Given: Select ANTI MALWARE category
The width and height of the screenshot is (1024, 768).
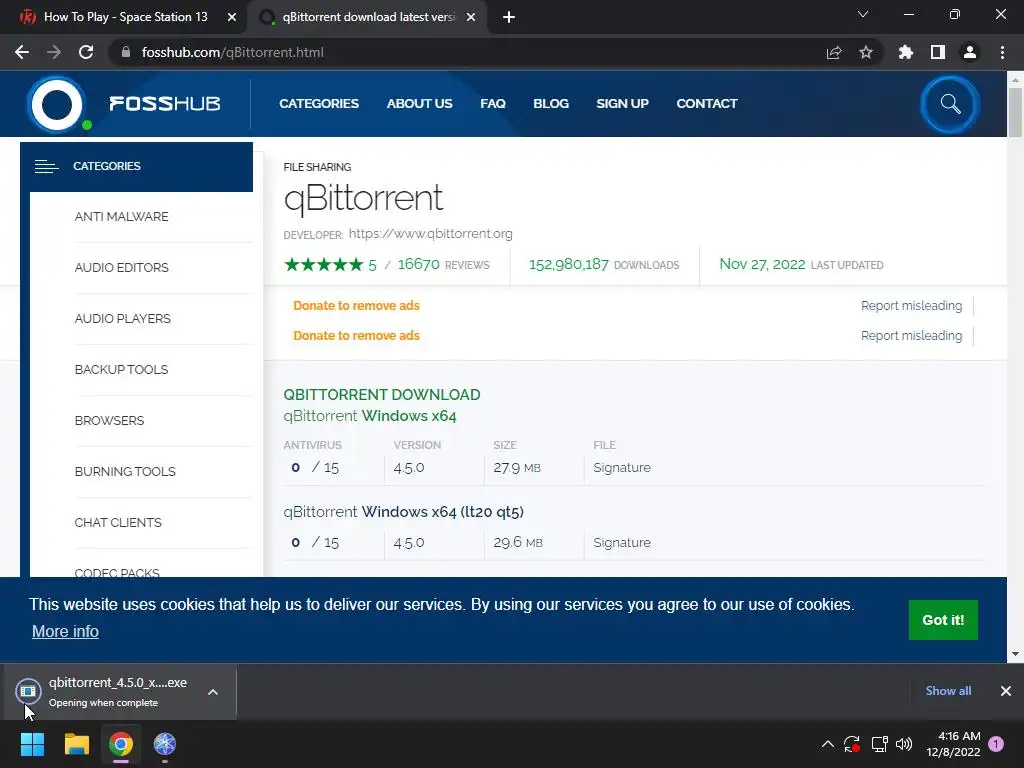Looking at the screenshot, I should tap(121, 217).
